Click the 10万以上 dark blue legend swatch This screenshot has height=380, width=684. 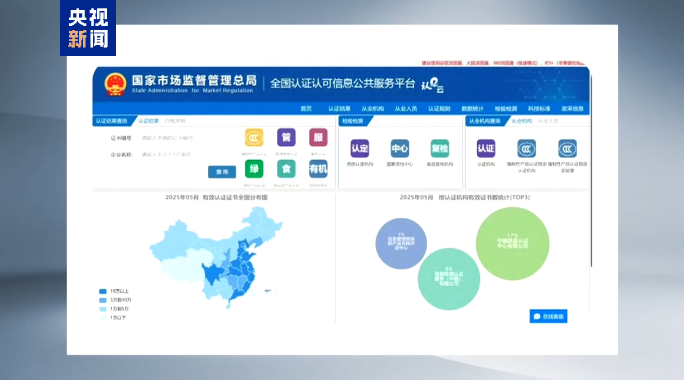[103, 291]
